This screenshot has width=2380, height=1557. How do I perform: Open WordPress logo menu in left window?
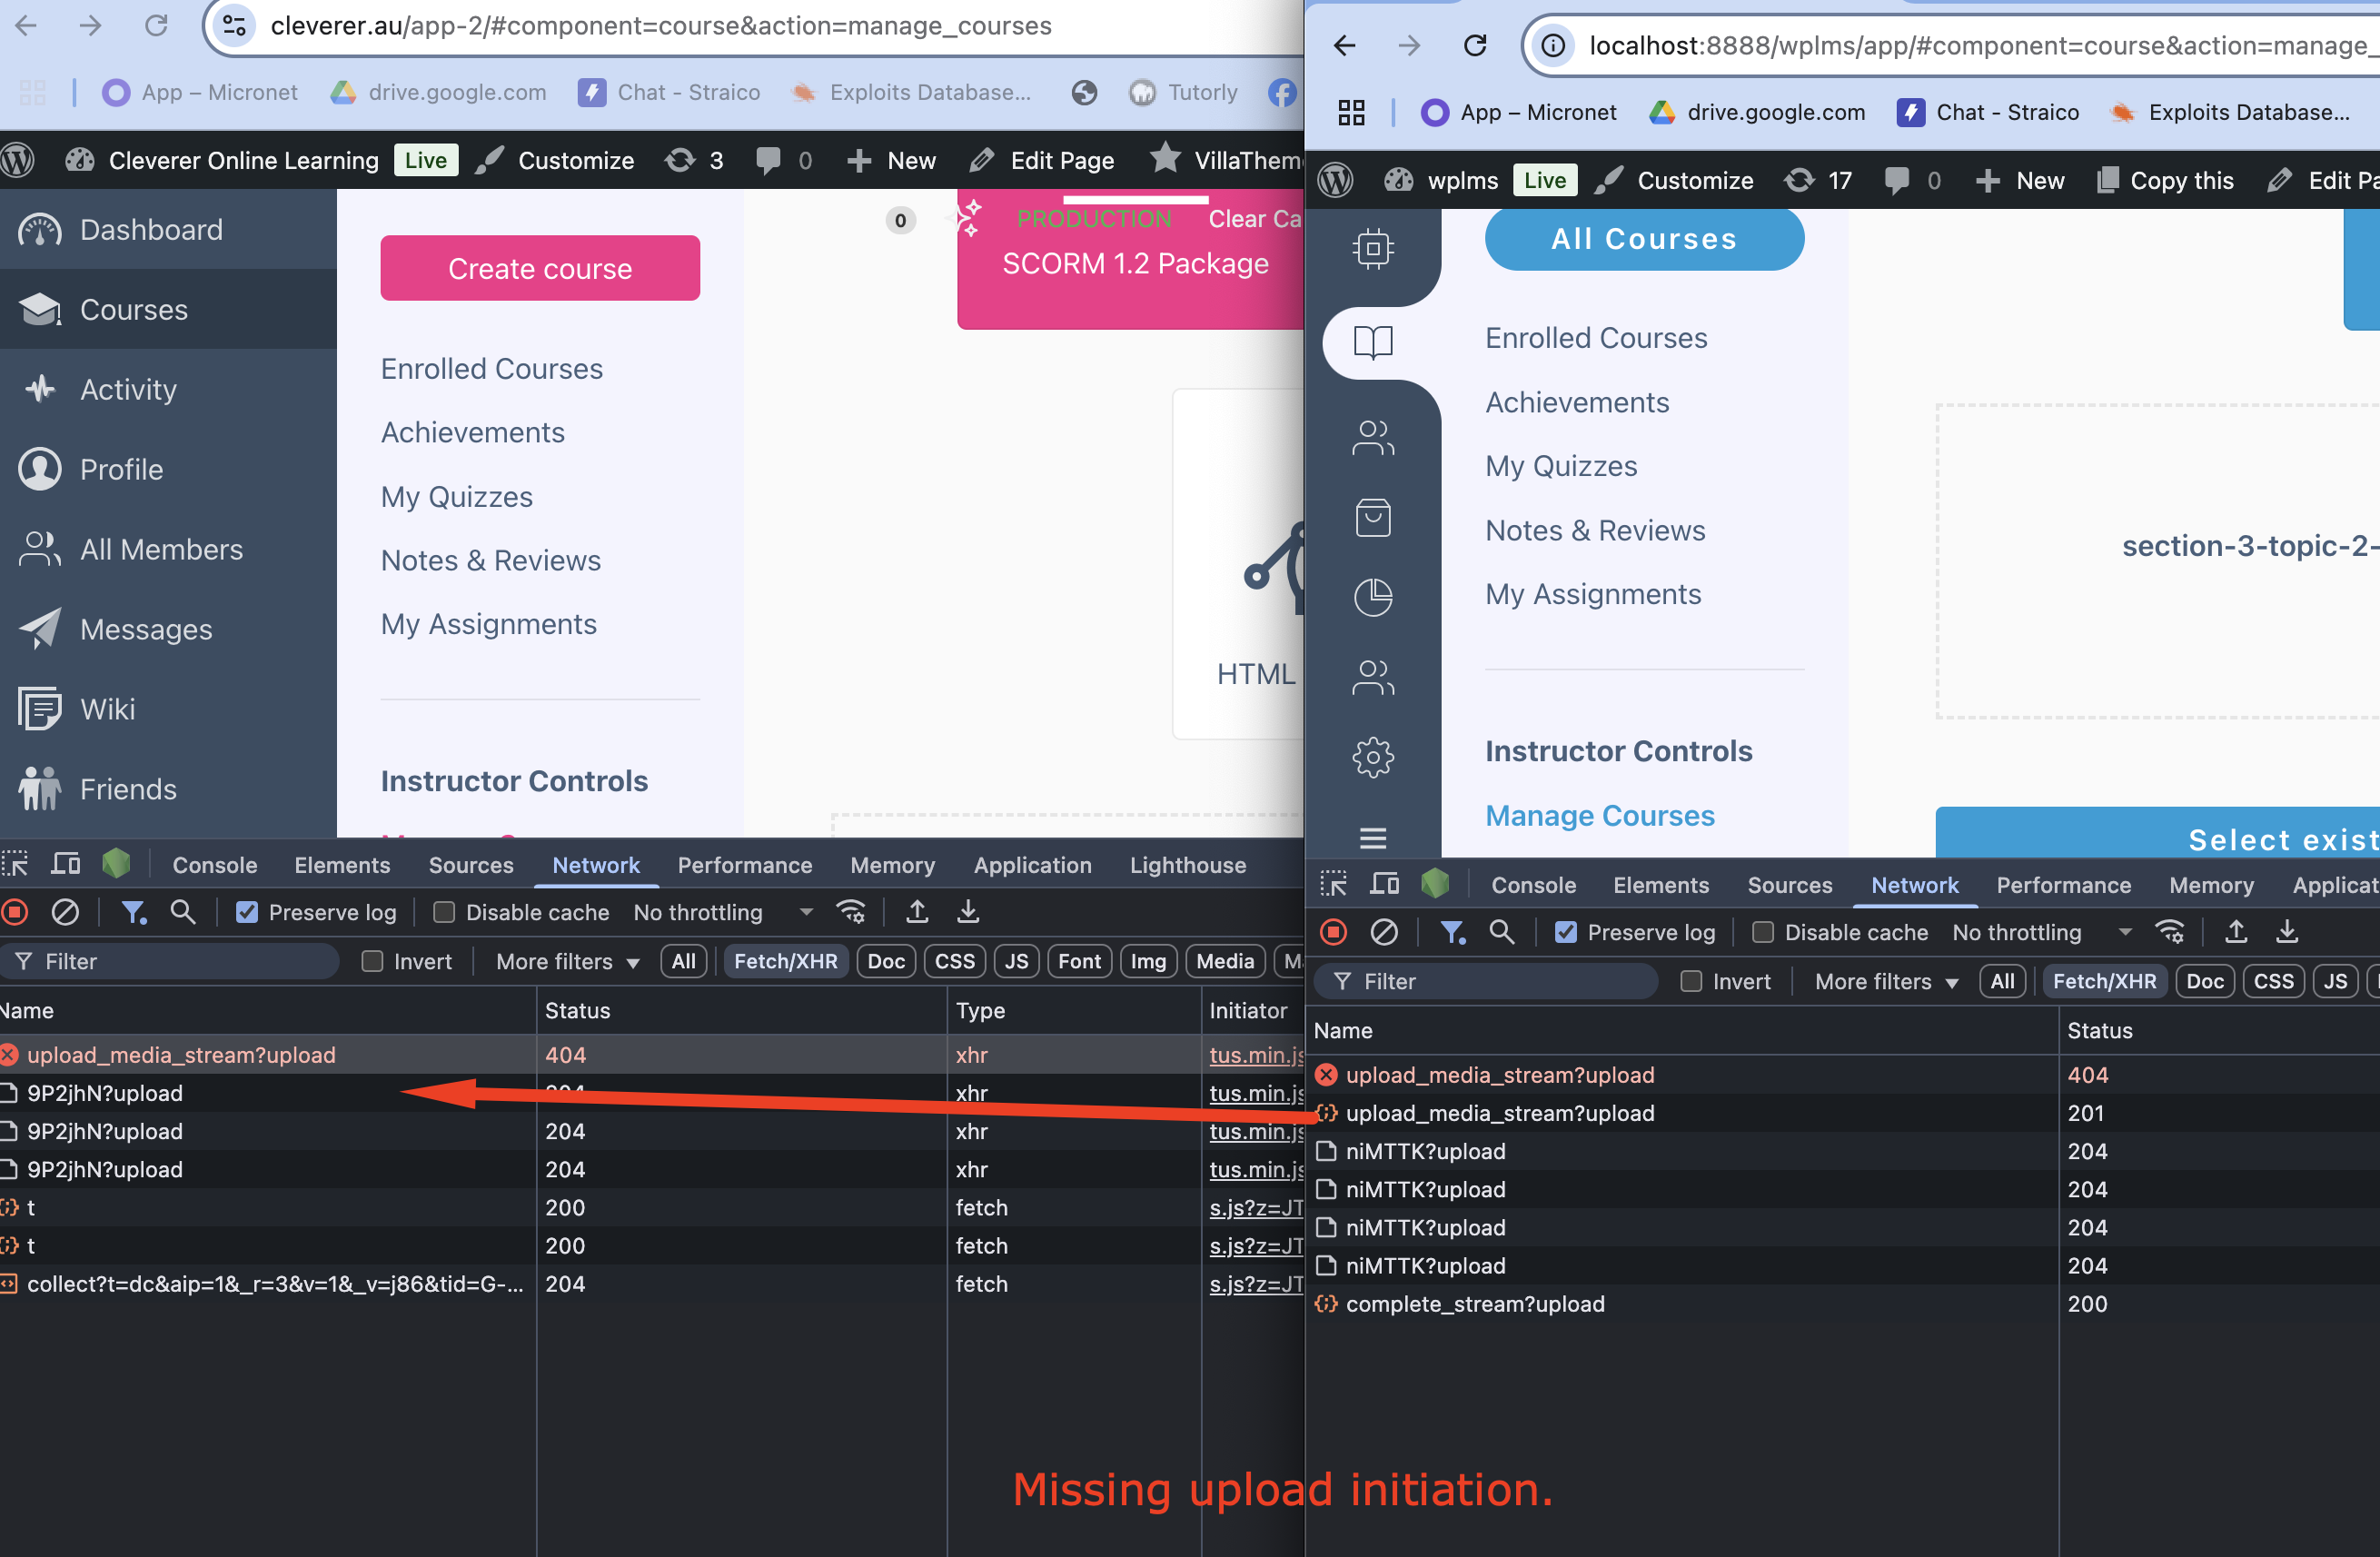pyautogui.click(x=18, y=160)
